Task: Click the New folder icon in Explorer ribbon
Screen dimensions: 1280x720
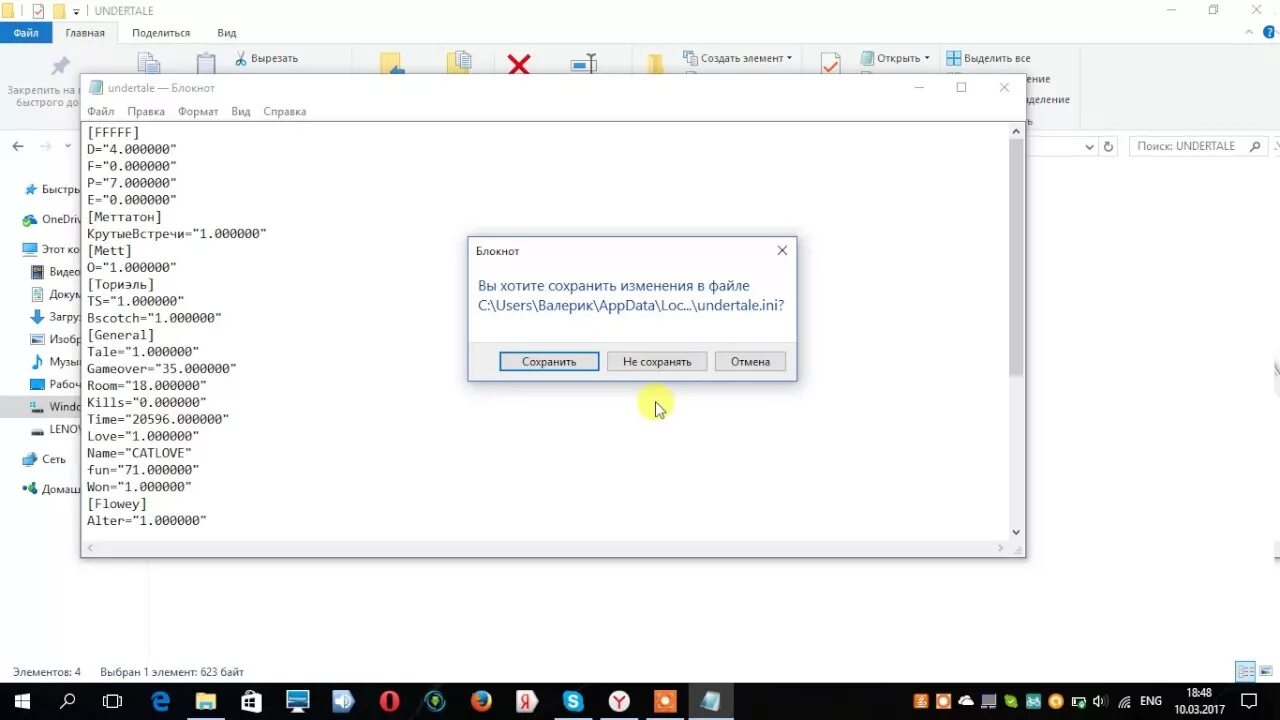Action: coord(655,64)
